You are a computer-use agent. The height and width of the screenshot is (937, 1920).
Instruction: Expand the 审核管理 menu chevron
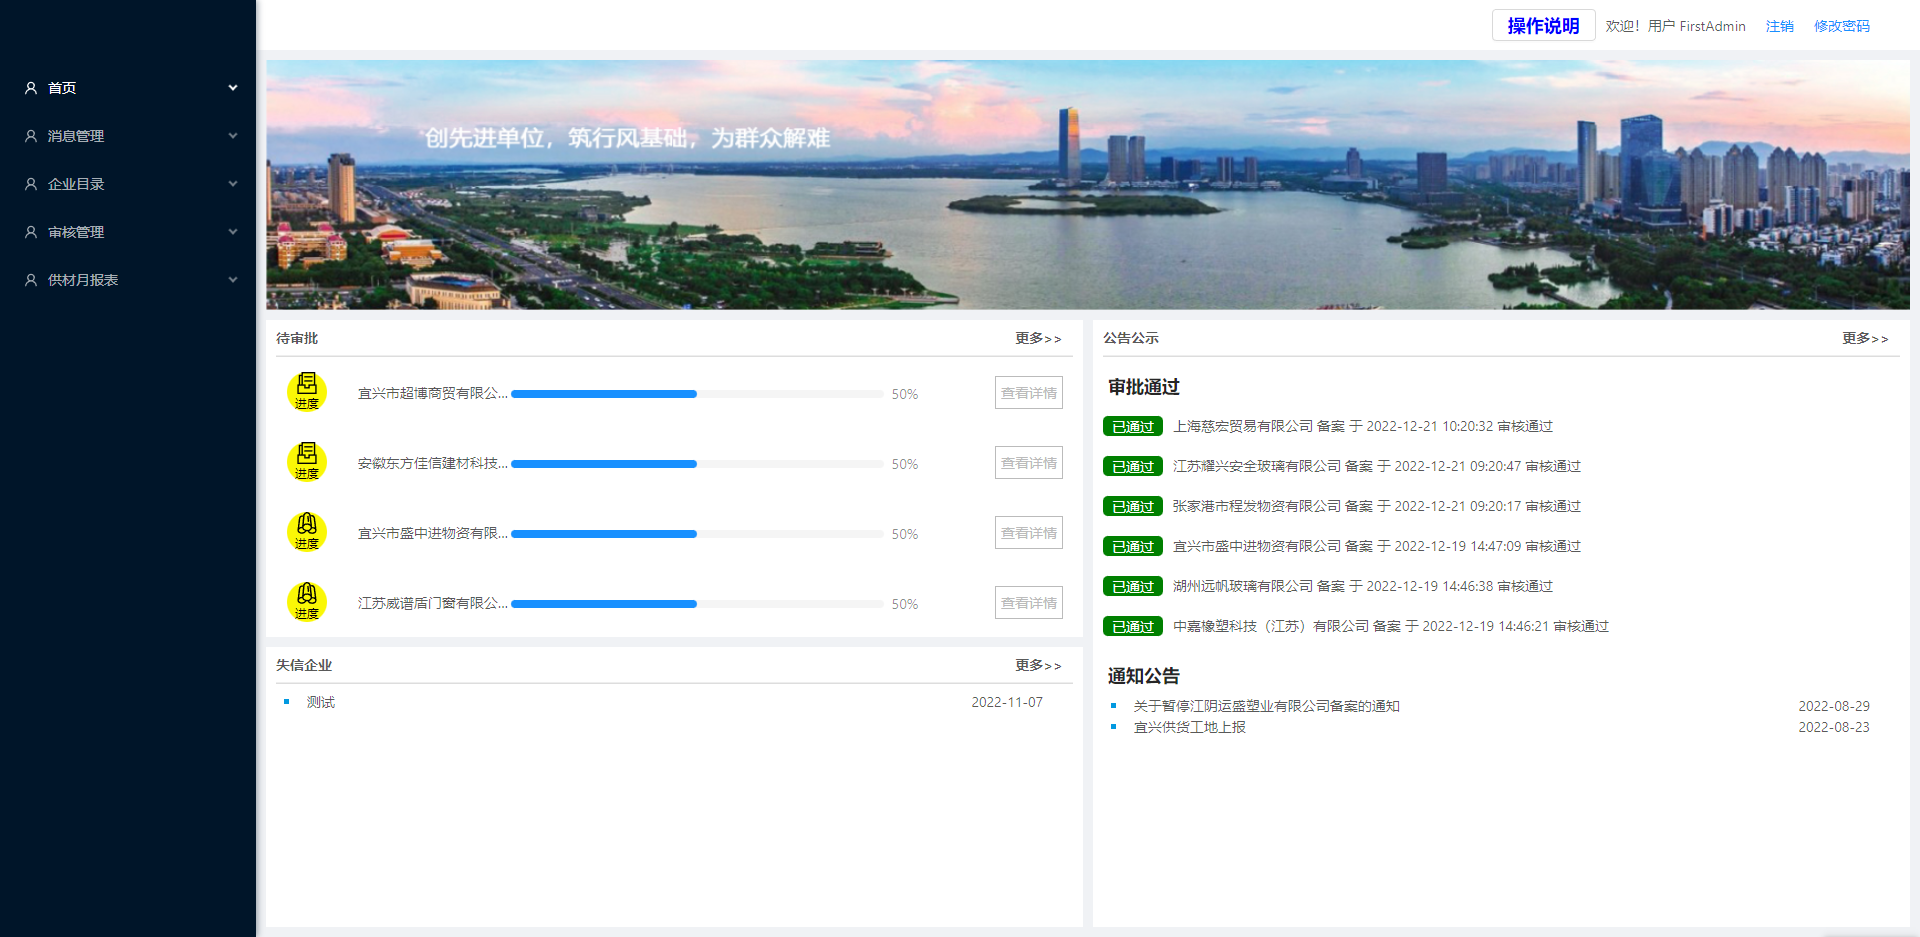[x=233, y=232]
